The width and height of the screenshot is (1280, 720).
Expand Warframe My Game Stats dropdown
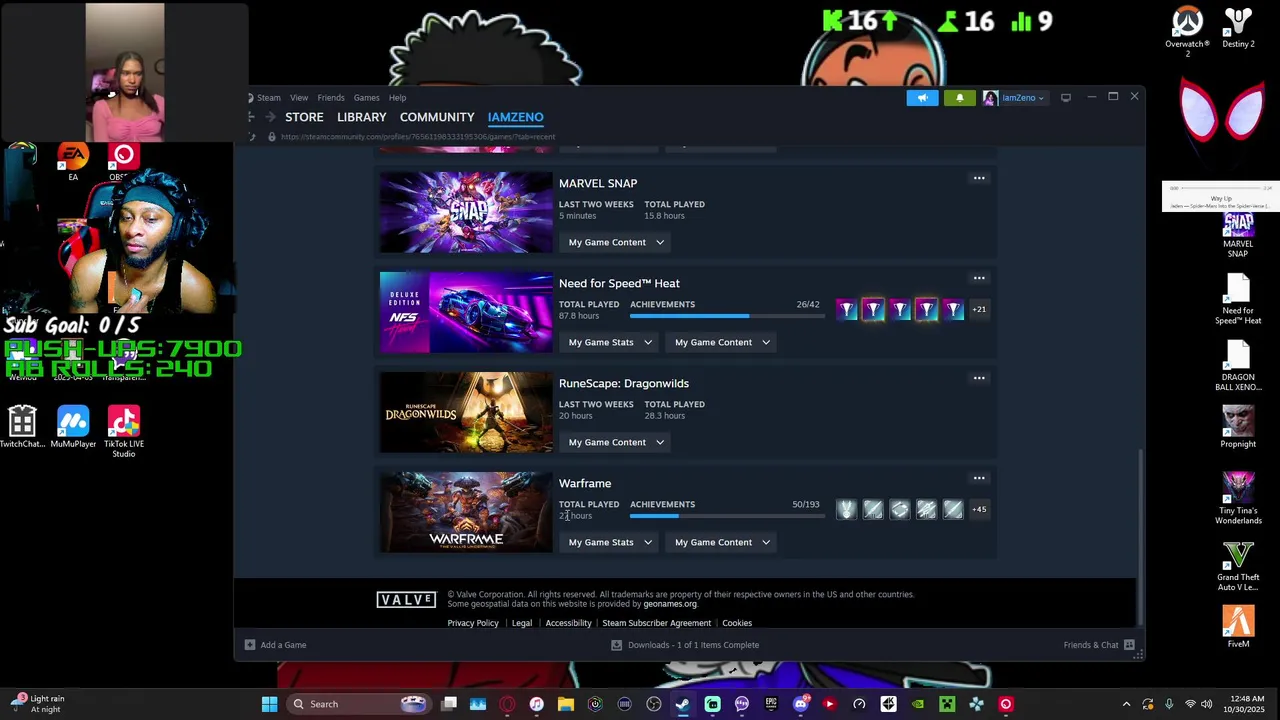[x=610, y=542]
